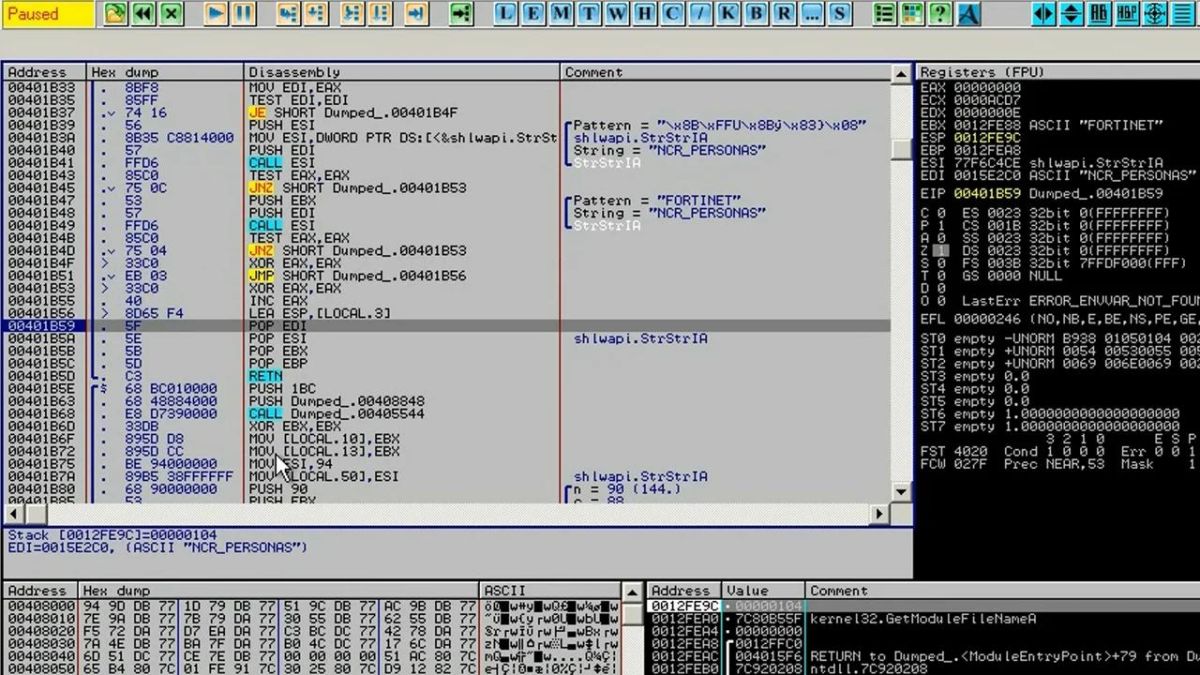
Task: Start Trace over
Action: coord(380,14)
